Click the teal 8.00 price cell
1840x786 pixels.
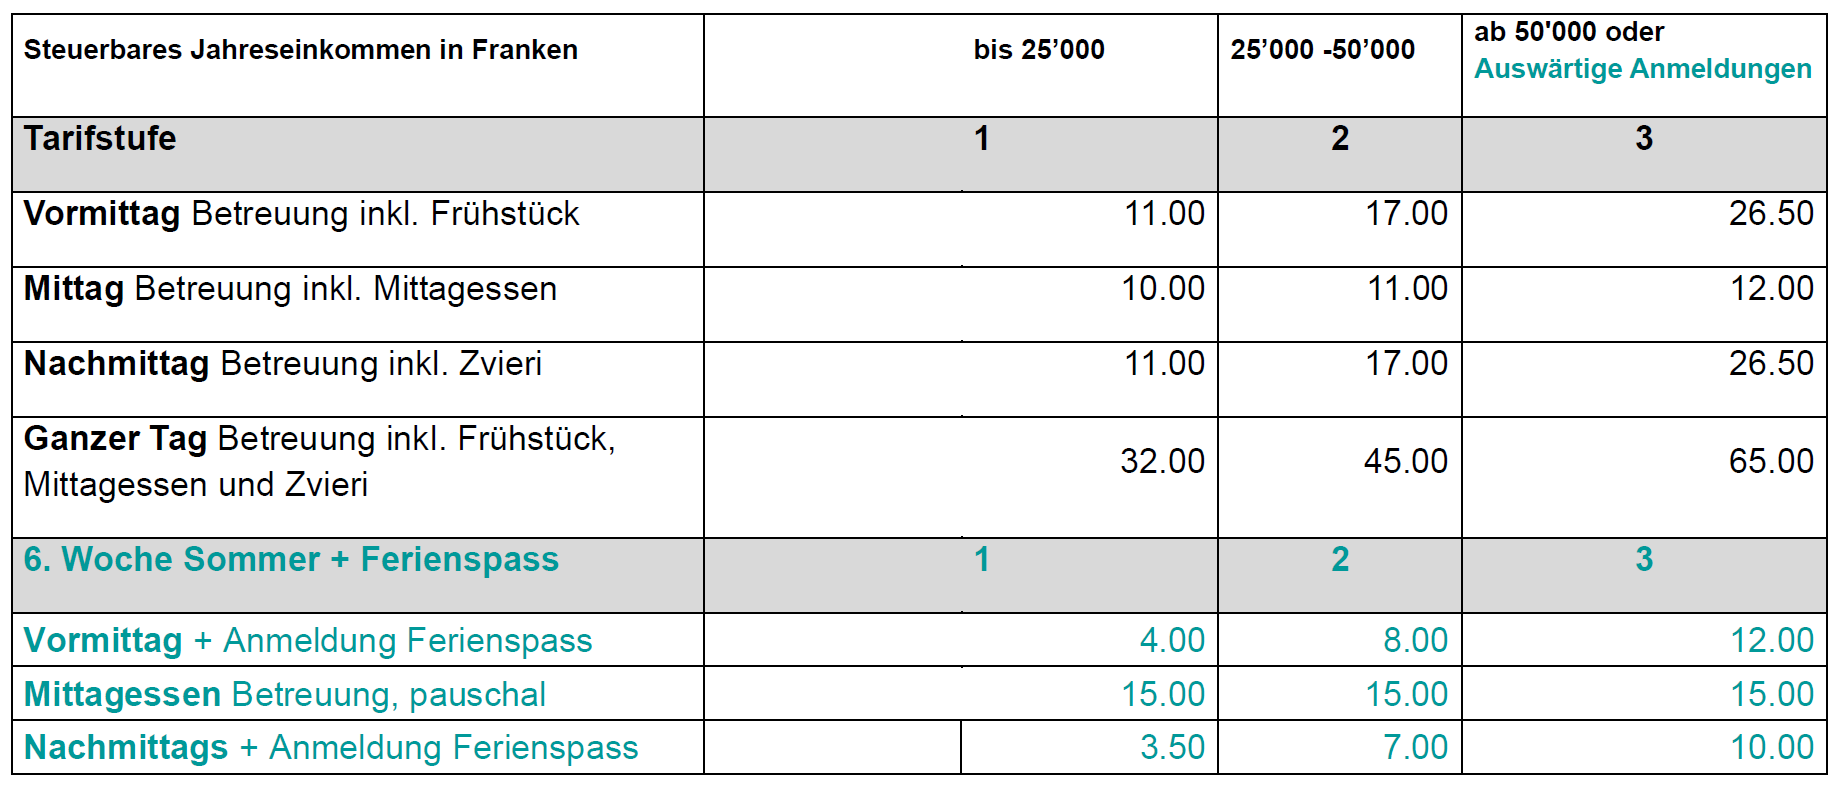1415,641
